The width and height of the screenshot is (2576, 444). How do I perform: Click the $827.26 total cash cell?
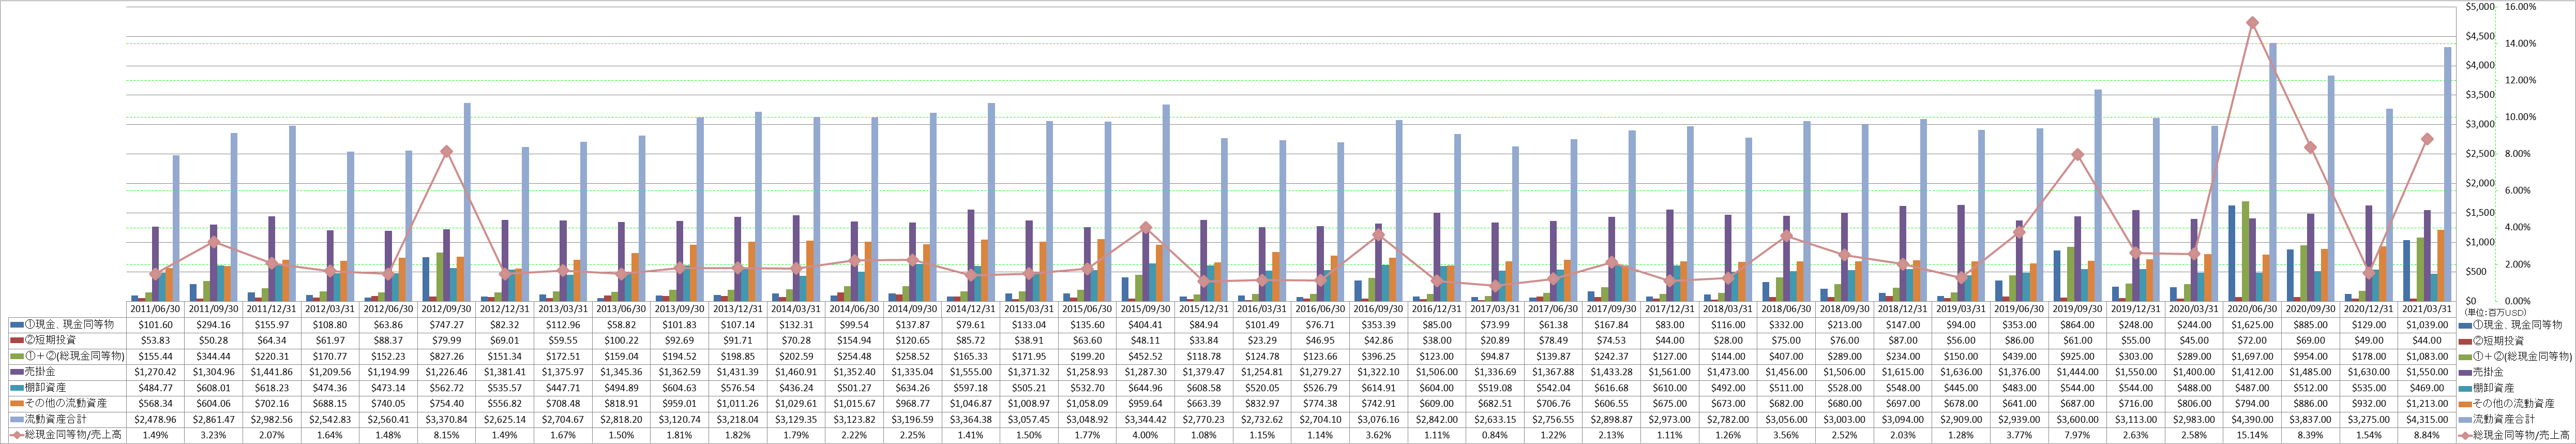pyautogui.click(x=447, y=356)
